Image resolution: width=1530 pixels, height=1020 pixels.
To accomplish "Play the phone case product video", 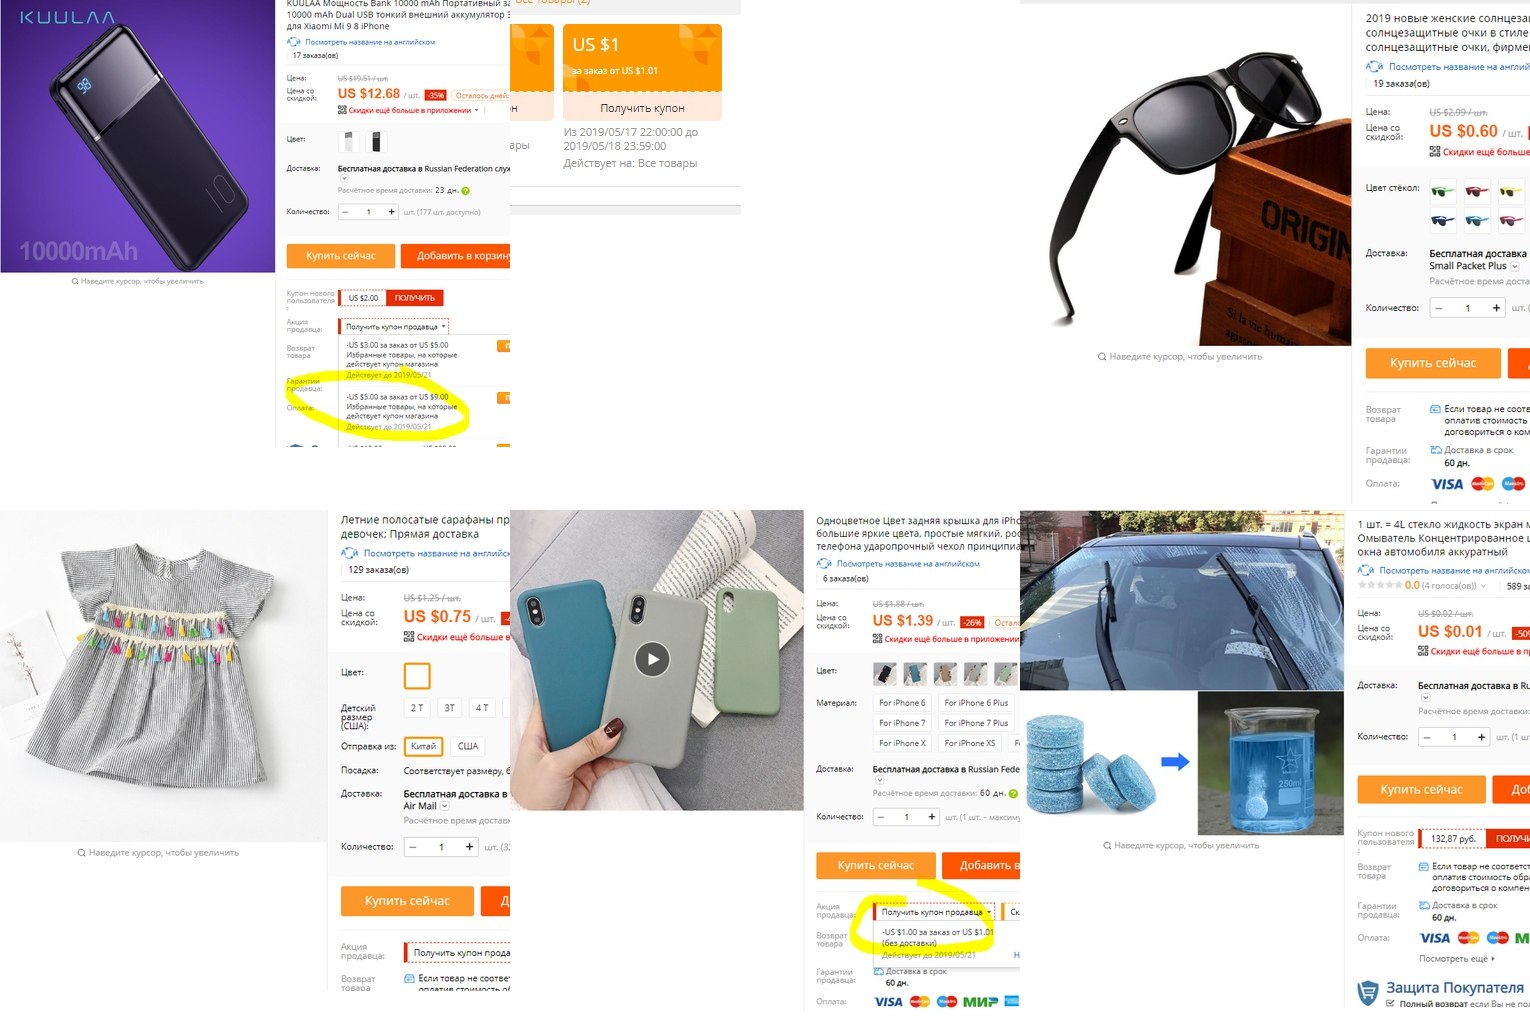I will click(x=653, y=659).
